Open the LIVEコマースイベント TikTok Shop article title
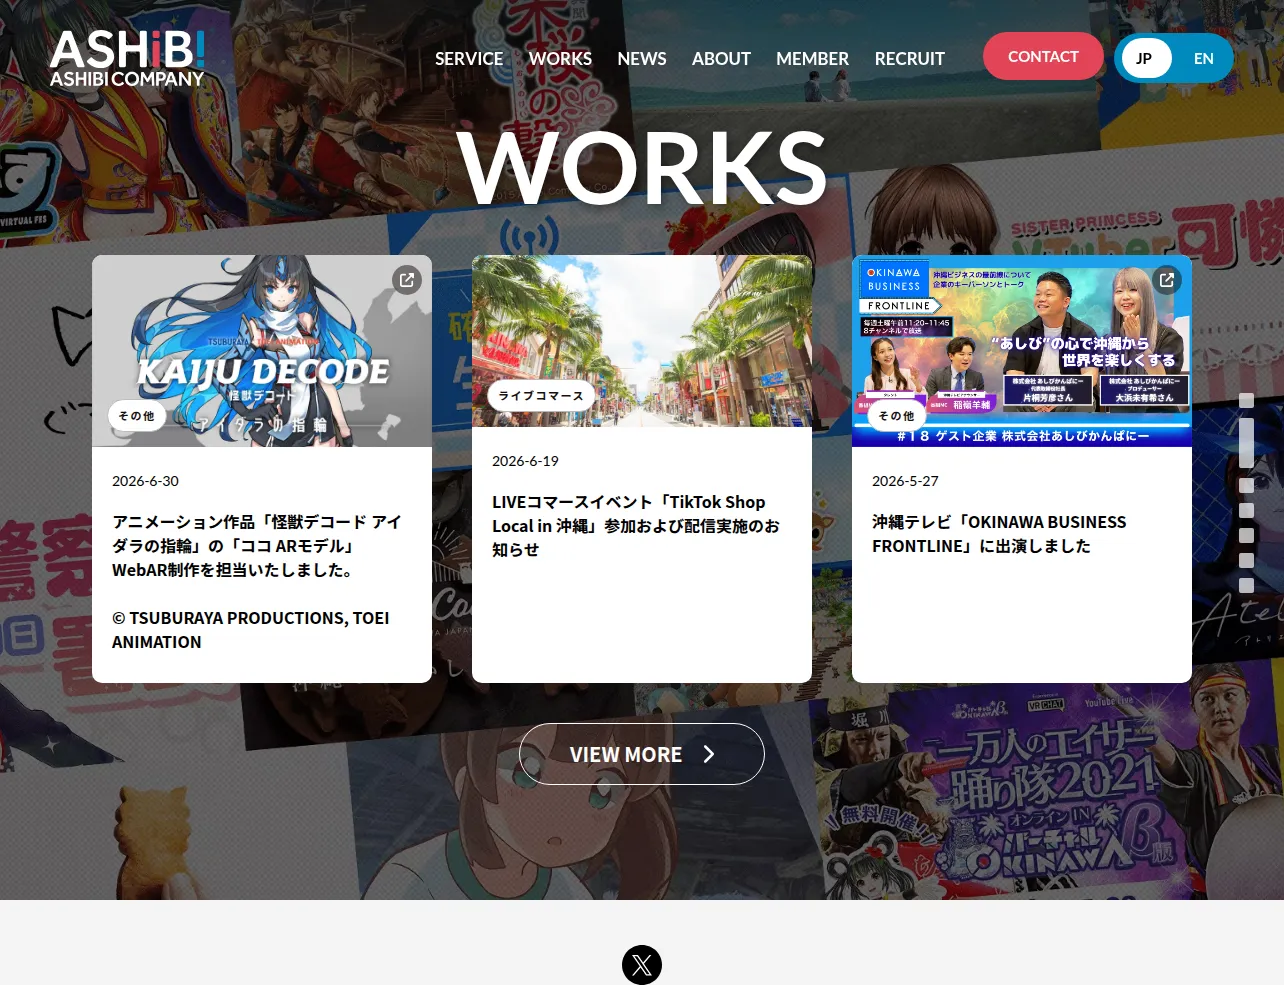This screenshot has width=1284, height=985. [636, 526]
